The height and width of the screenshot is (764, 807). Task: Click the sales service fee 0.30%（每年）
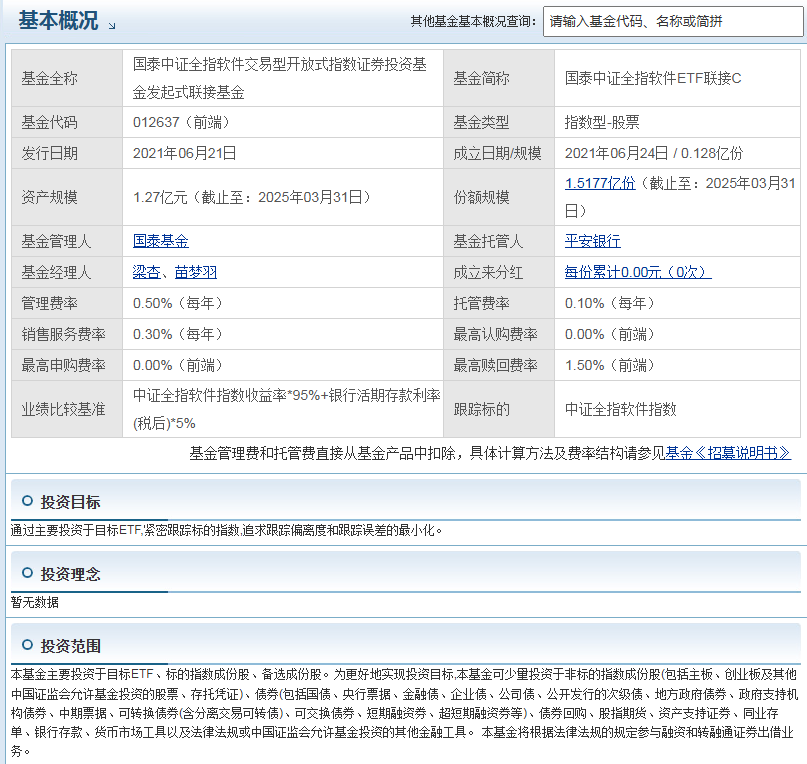(178, 334)
